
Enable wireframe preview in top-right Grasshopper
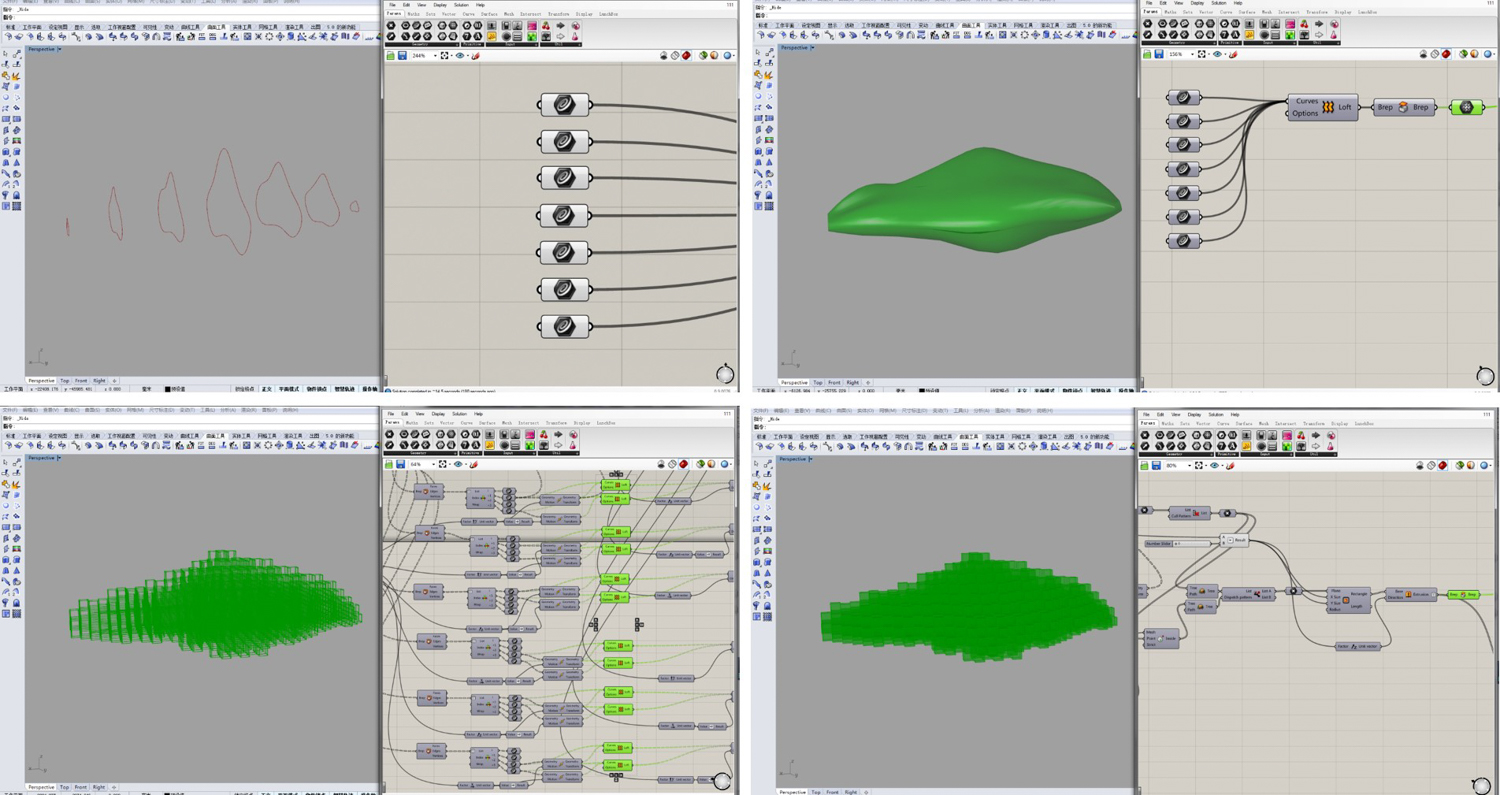click(x=1435, y=54)
